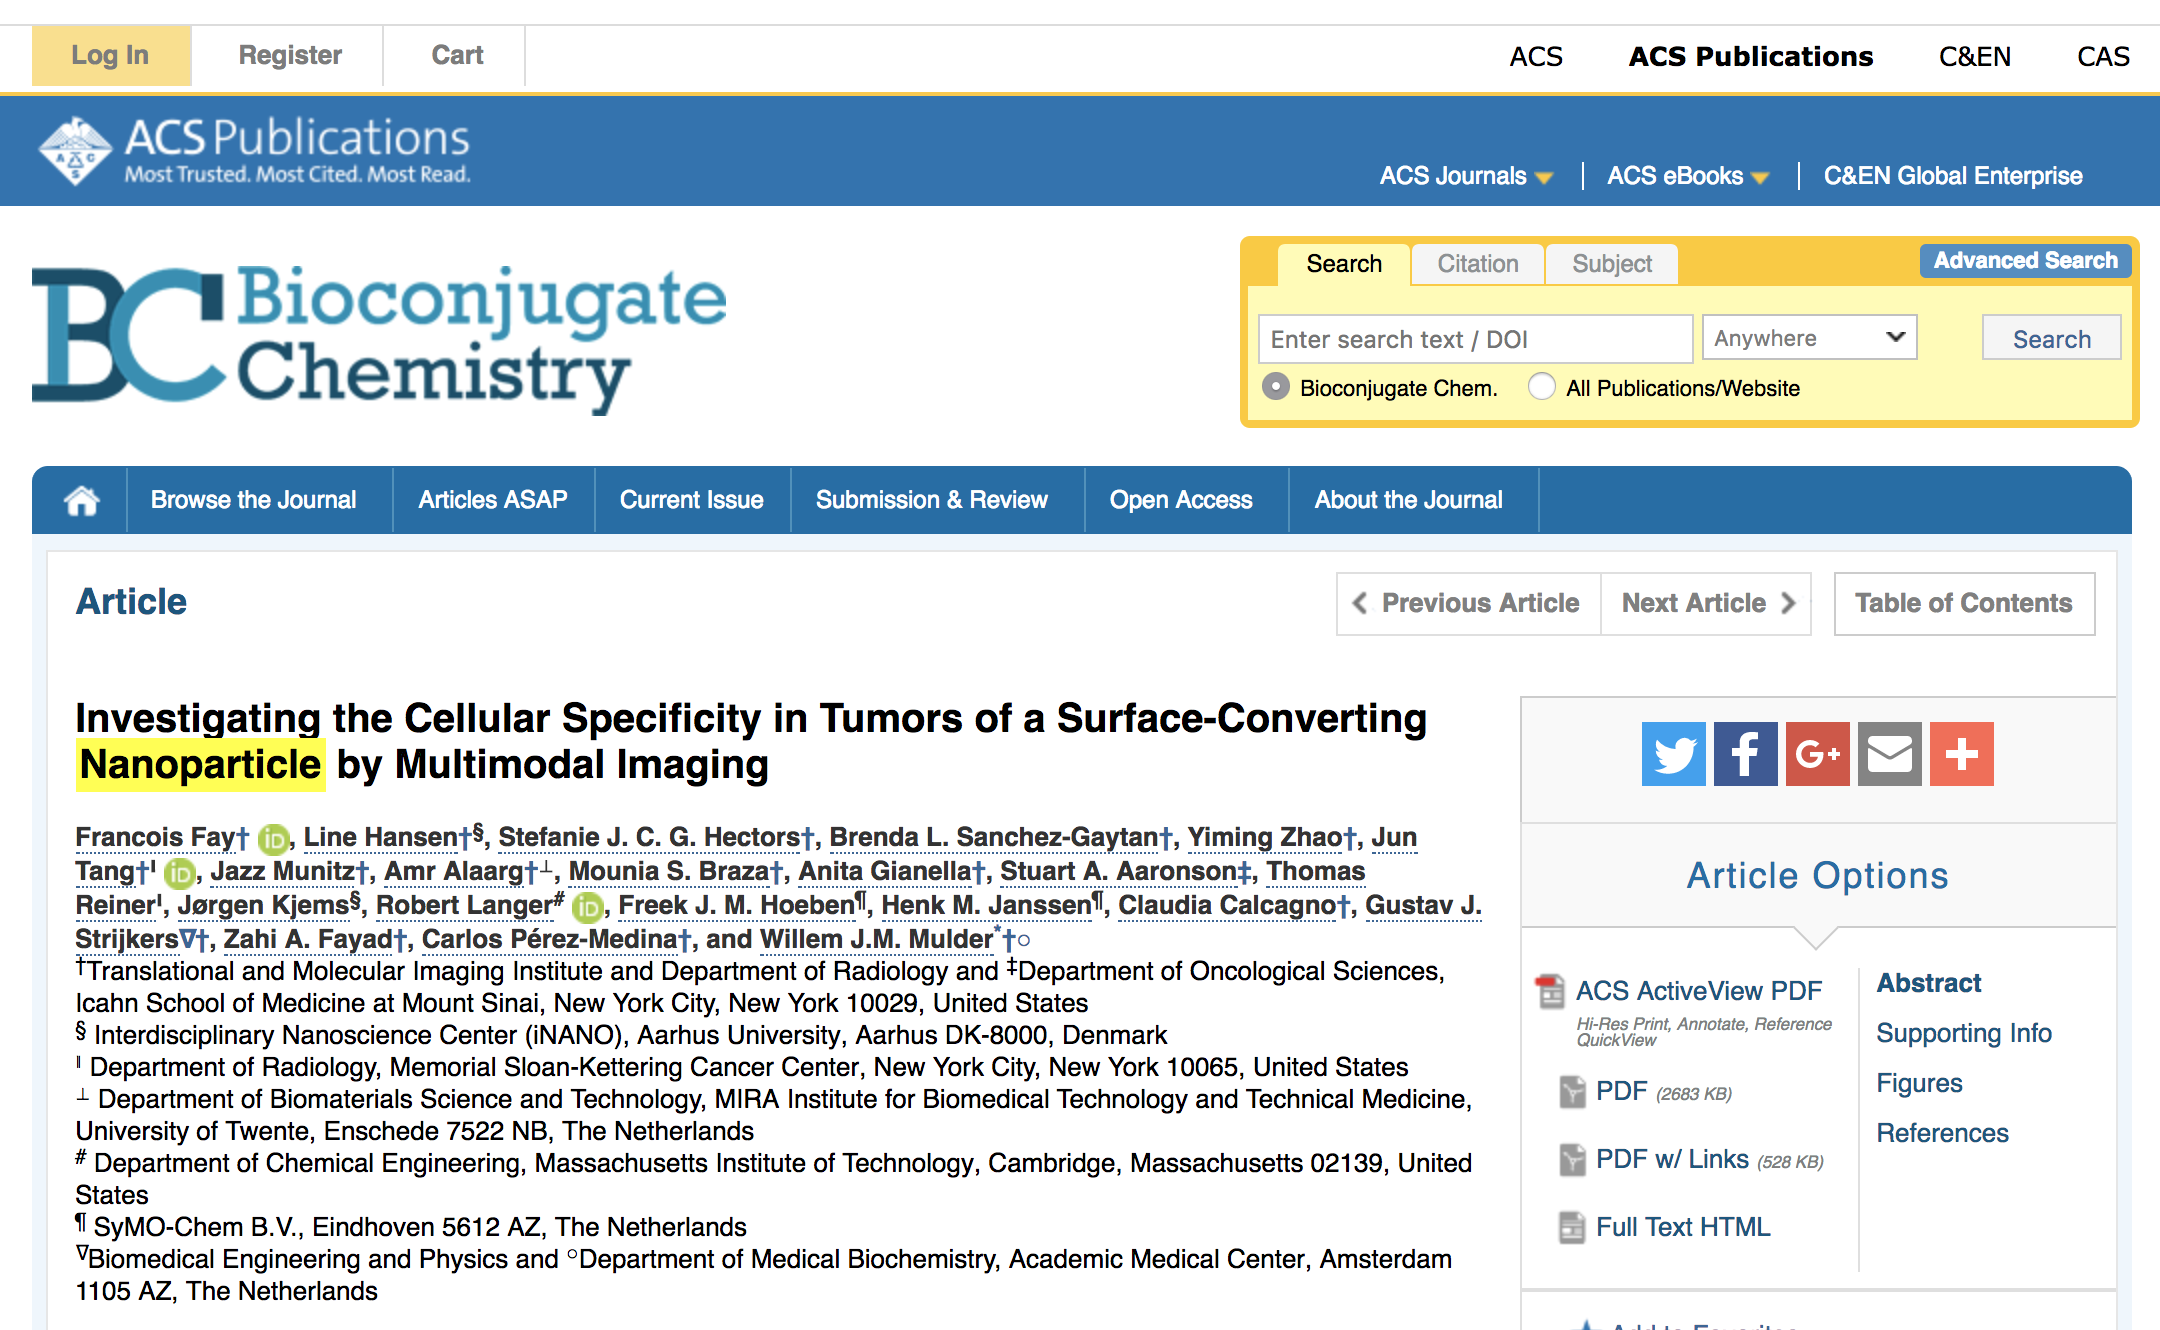The width and height of the screenshot is (2160, 1330).
Task: Switch to the Subject search tab
Action: [x=1612, y=264]
